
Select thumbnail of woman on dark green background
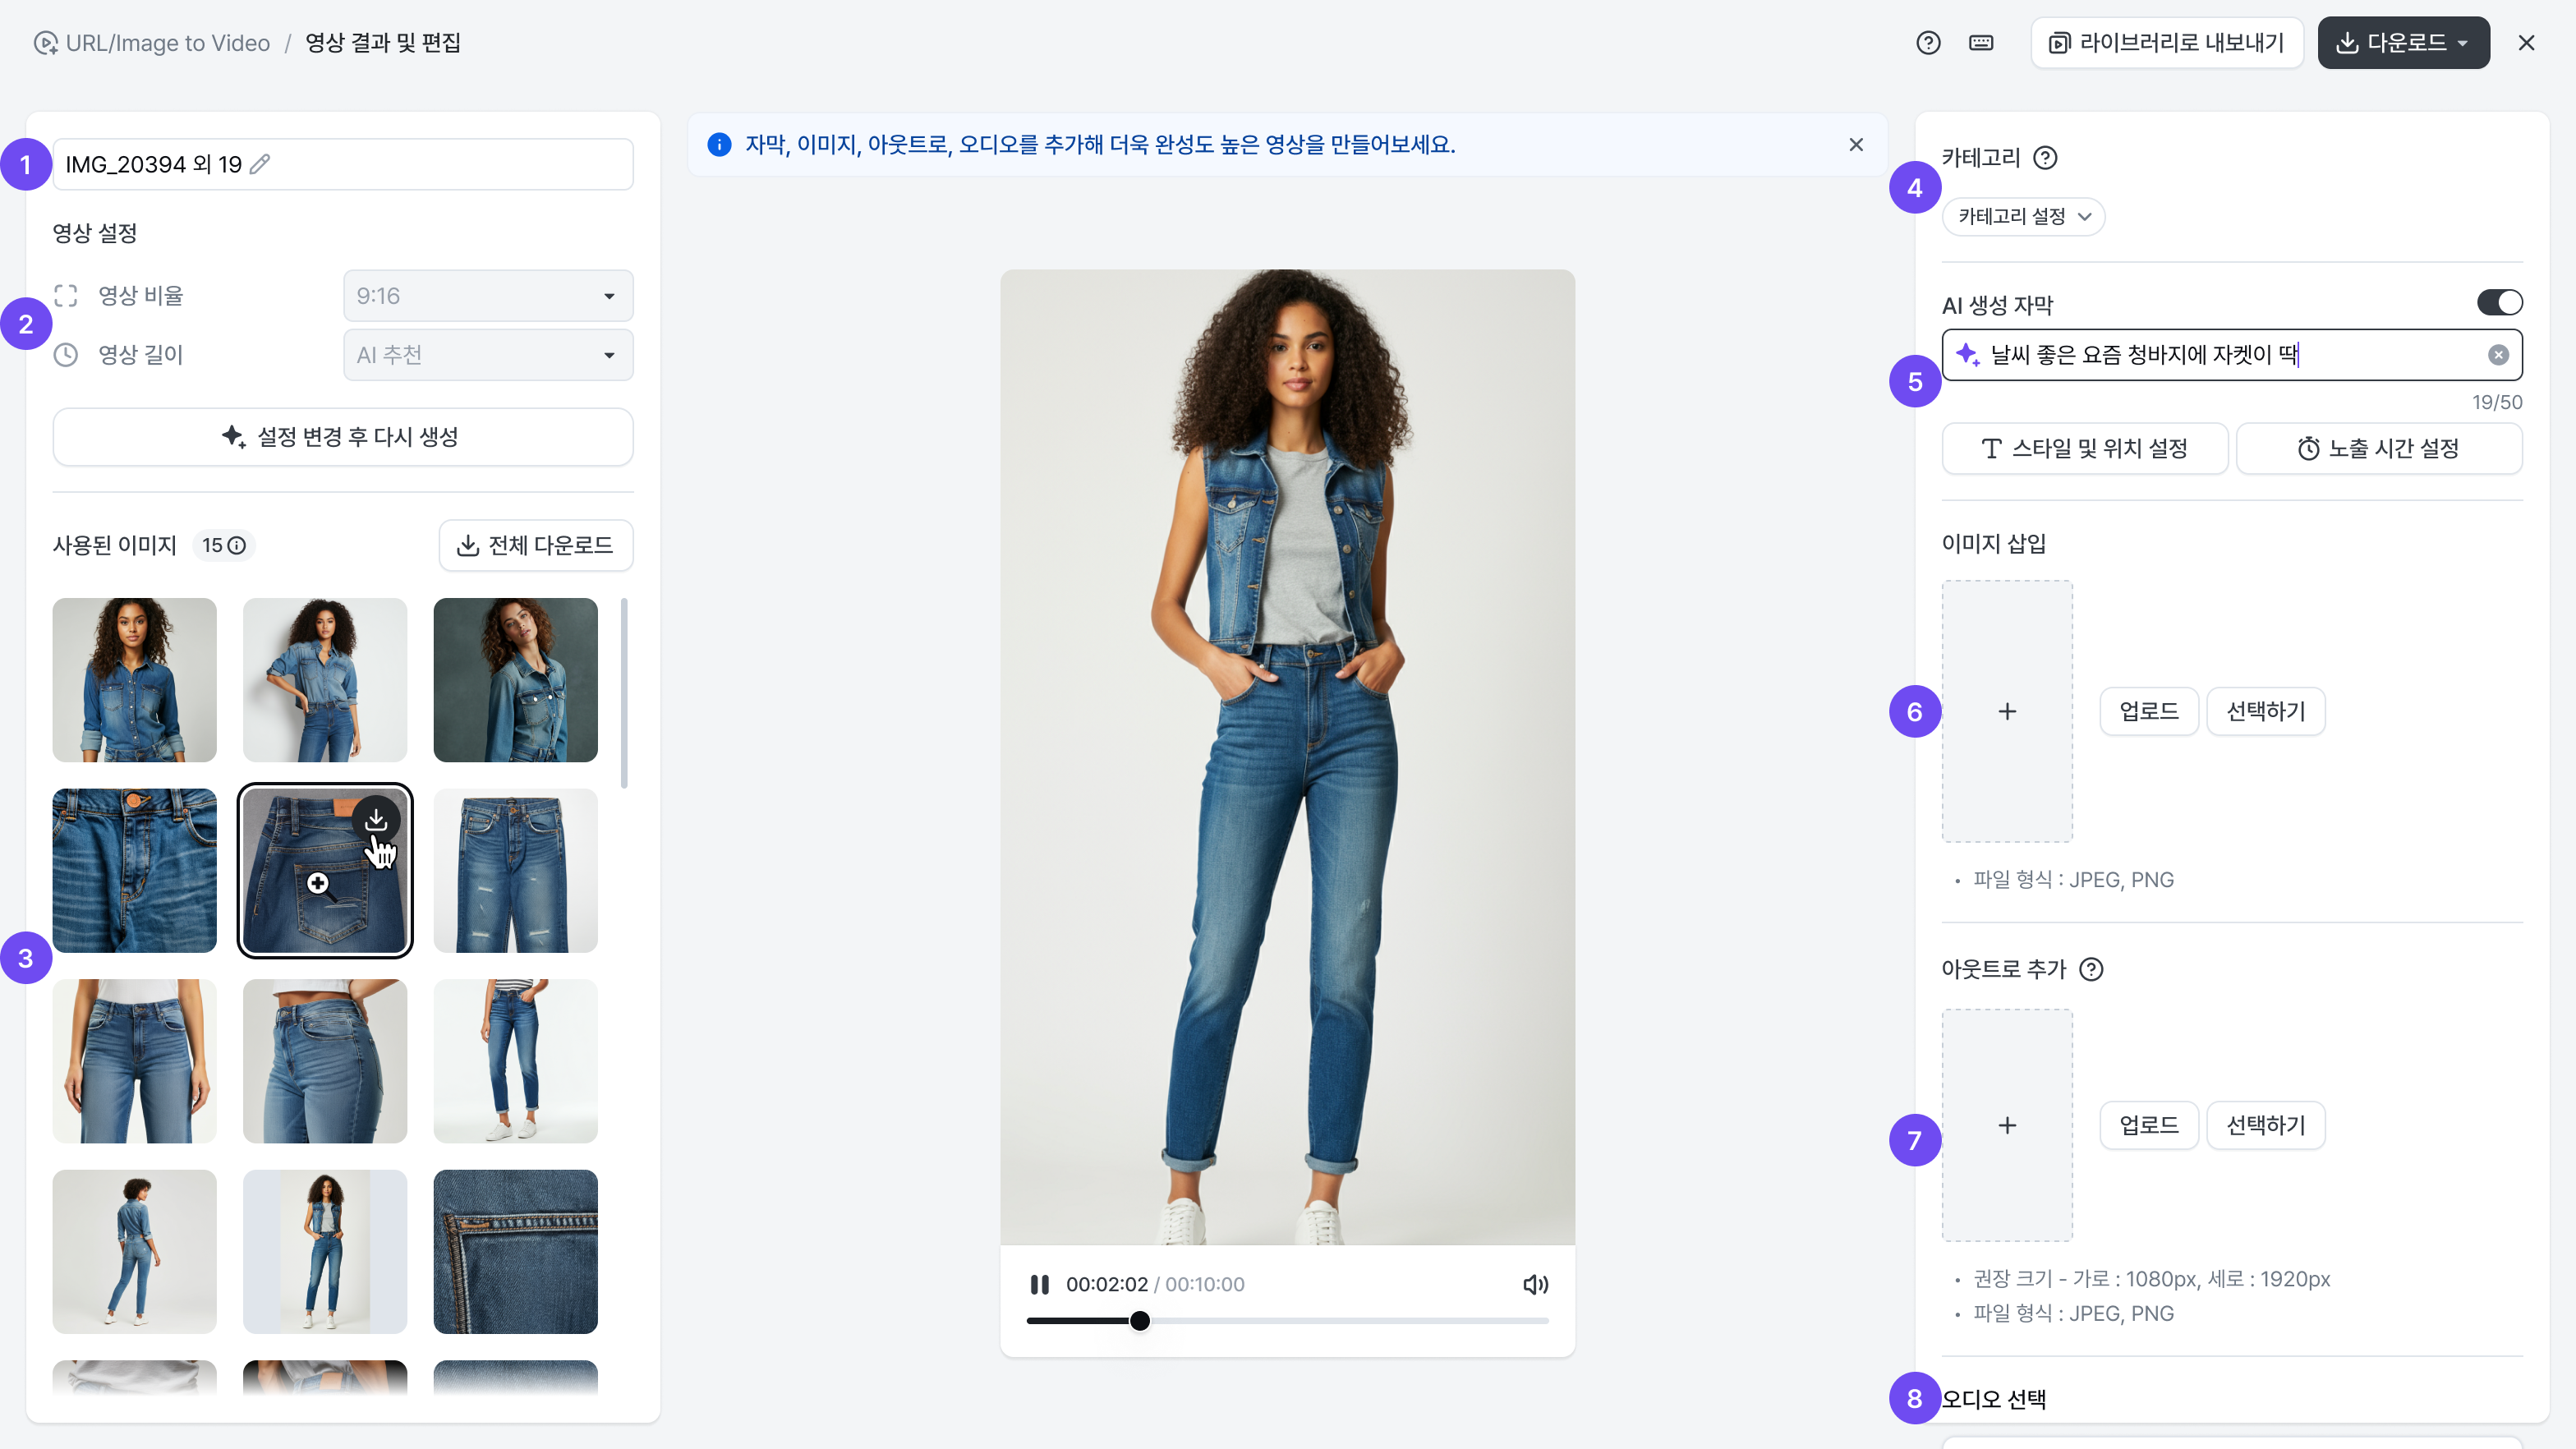tap(516, 680)
